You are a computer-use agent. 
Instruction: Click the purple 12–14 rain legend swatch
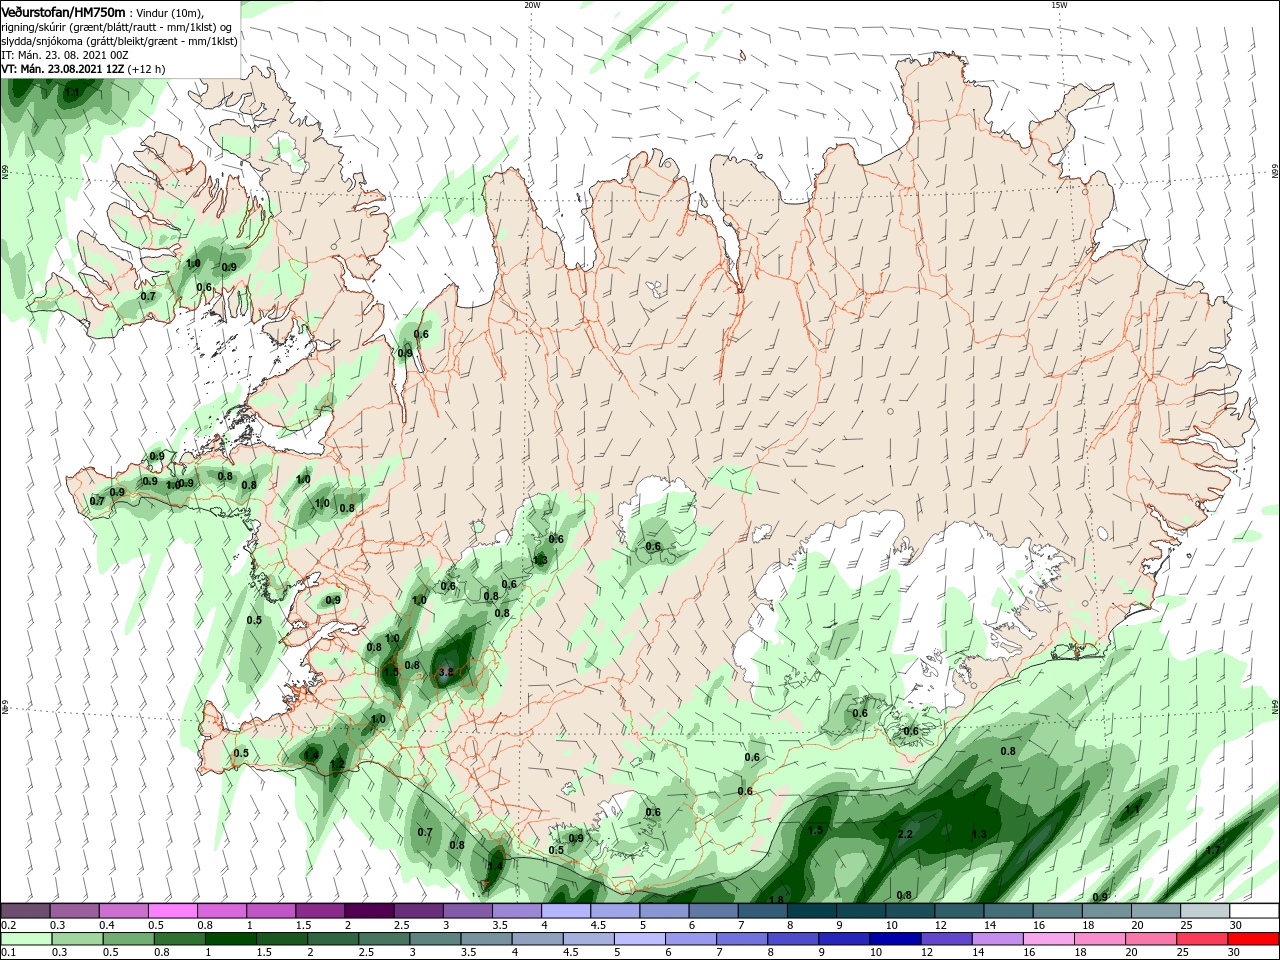coord(945,939)
